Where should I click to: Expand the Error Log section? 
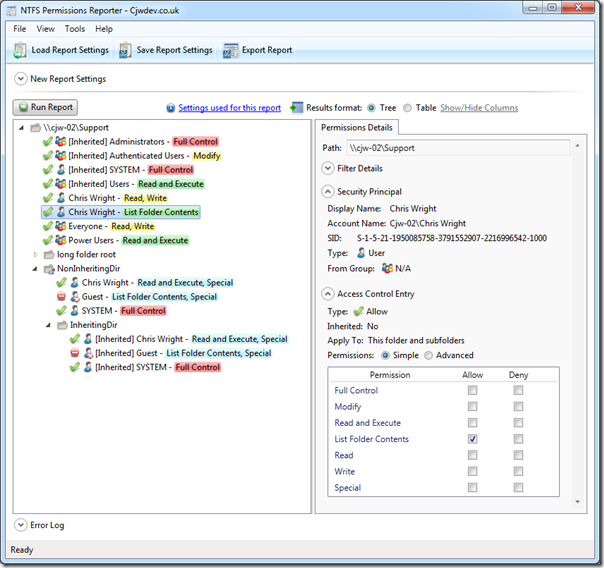[20, 525]
